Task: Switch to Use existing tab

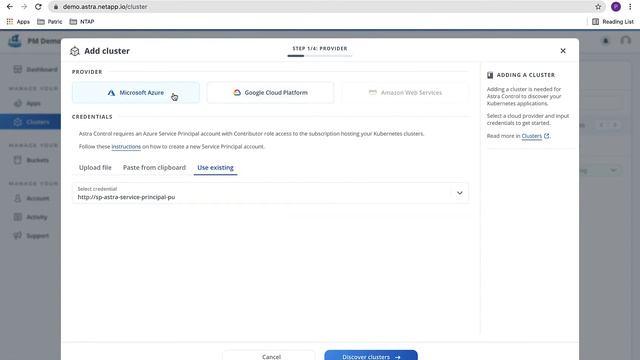Action: pyautogui.click(x=216, y=167)
